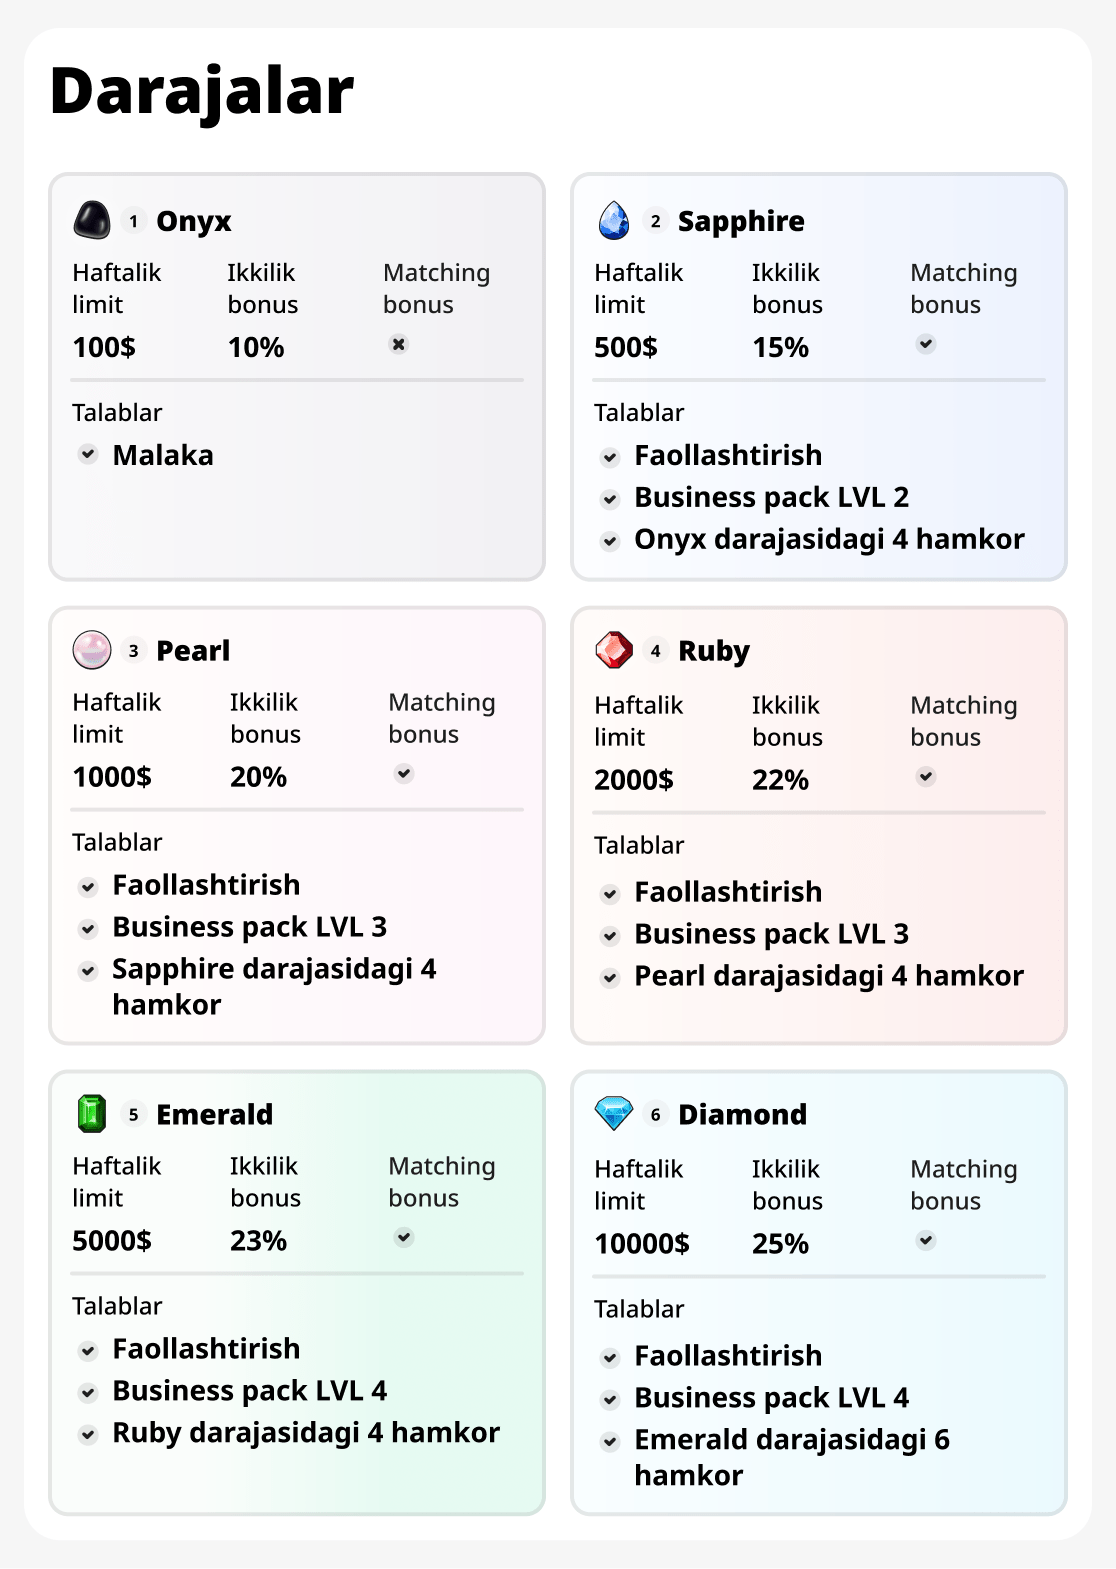Click the Emerald 5000$ weekly limit value
Viewport: 1116px width, 1569px height.
pos(112,1241)
